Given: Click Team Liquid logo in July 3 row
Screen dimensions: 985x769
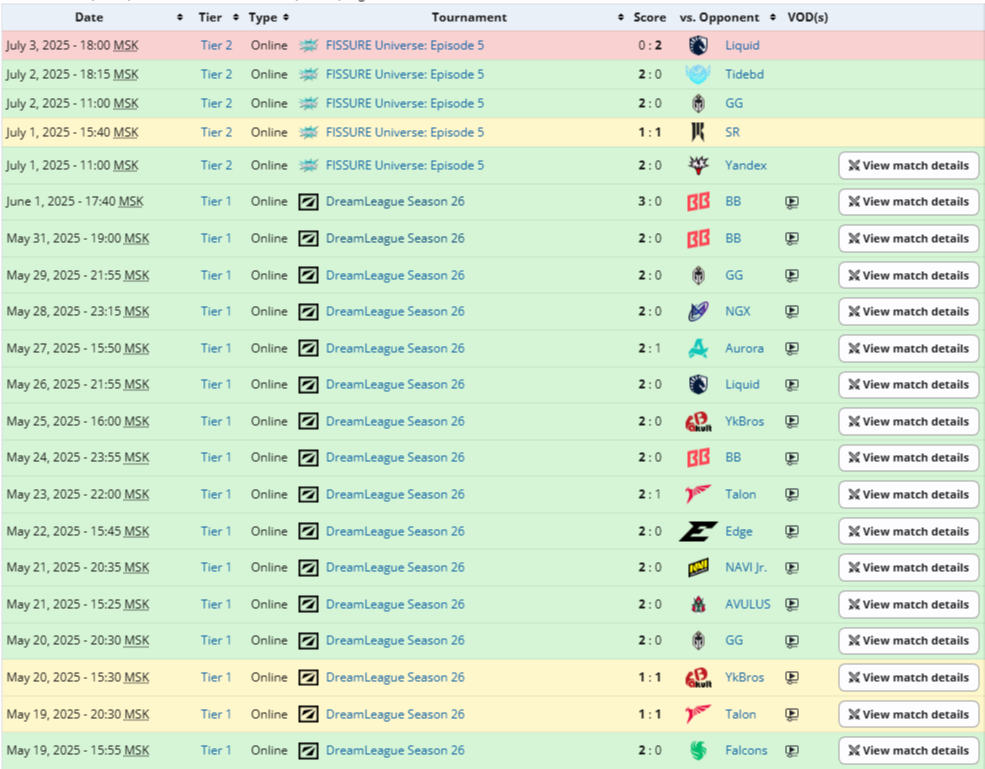Looking at the screenshot, I should (x=698, y=45).
